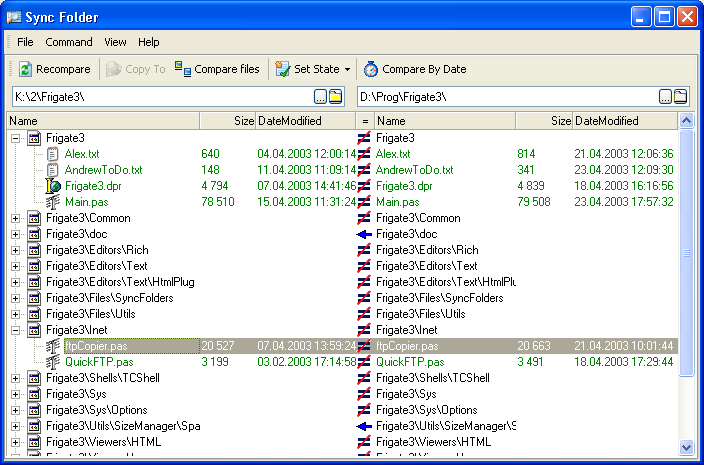This screenshot has height=465, width=704.
Task: Click the Recompare toolbar icon
Action: pyautogui.click(x=25, y=69)
